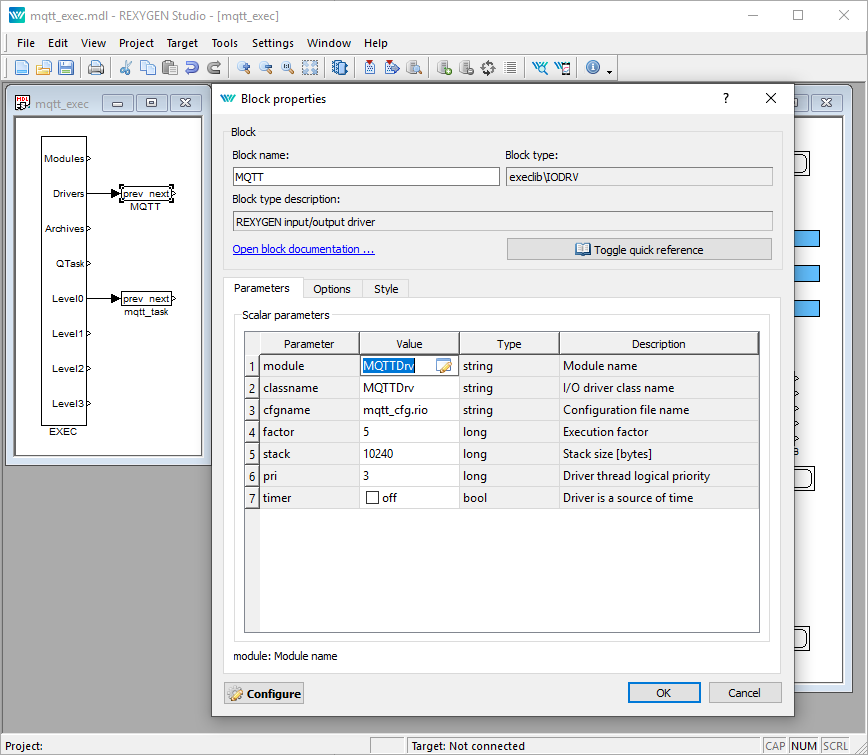Click the Open block documentation link

coord(303,249)
